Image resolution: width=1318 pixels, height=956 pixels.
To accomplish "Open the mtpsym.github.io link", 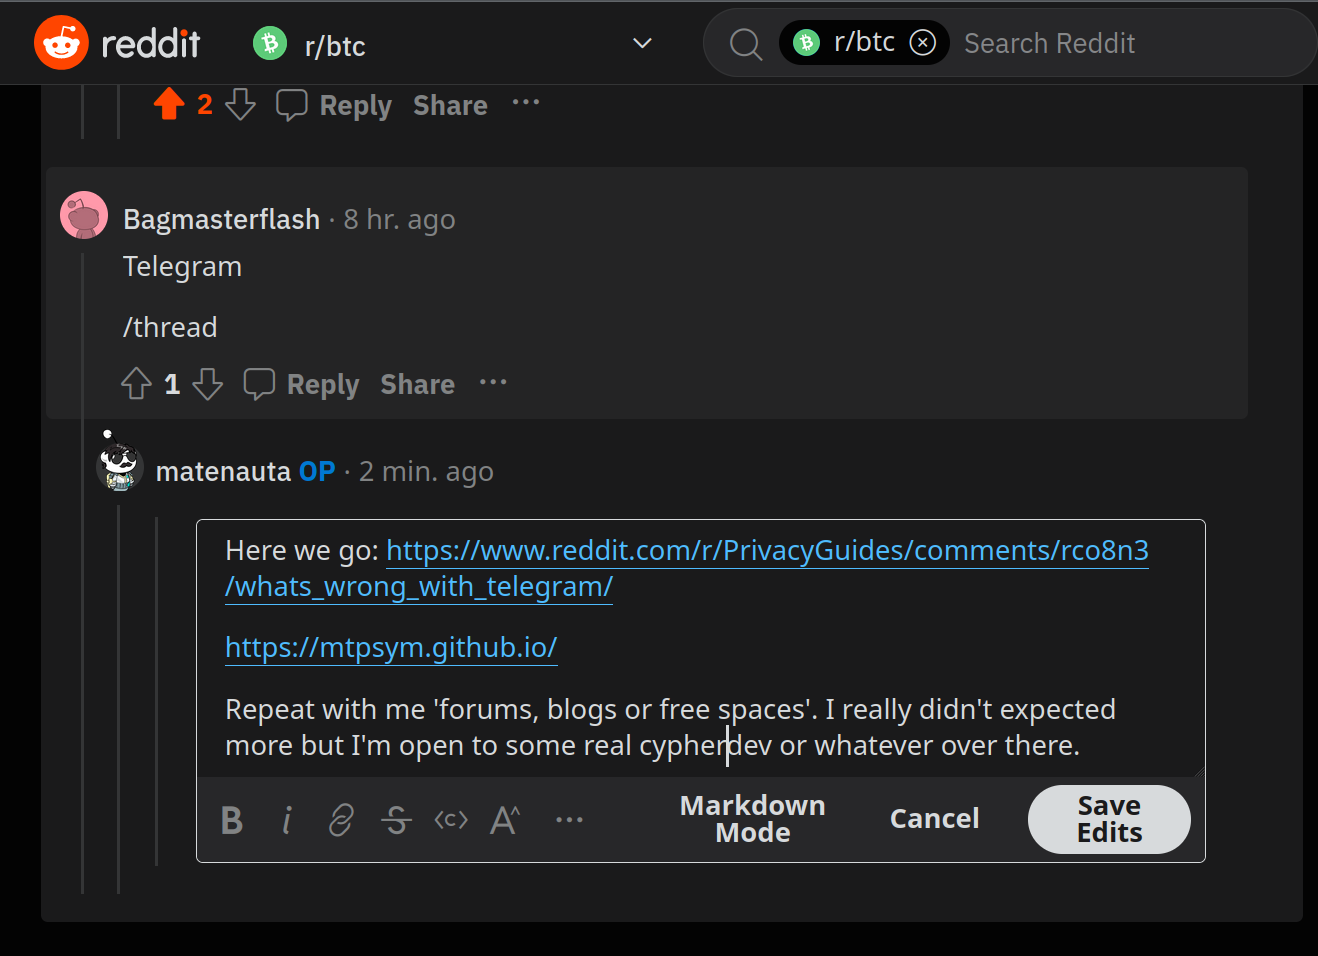I will coord(391,647).
